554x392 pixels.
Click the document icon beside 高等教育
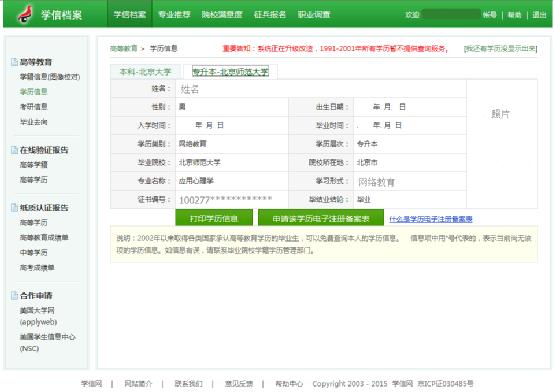click(14, 62)
